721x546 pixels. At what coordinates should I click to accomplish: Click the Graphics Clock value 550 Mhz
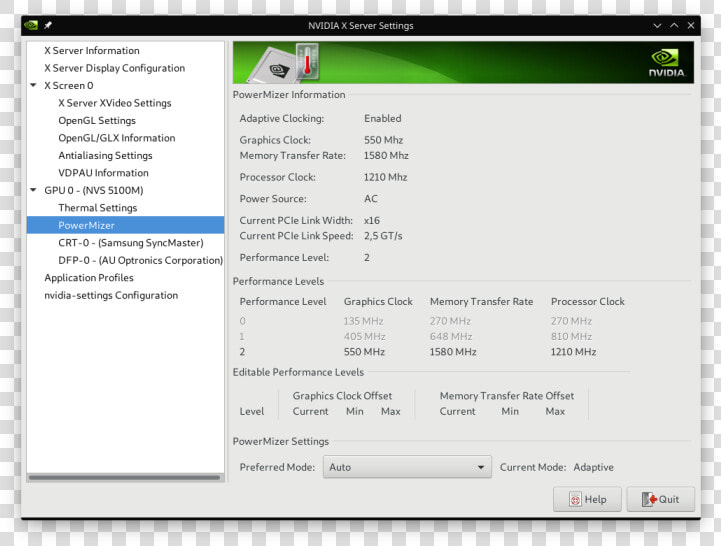point(383,140)
